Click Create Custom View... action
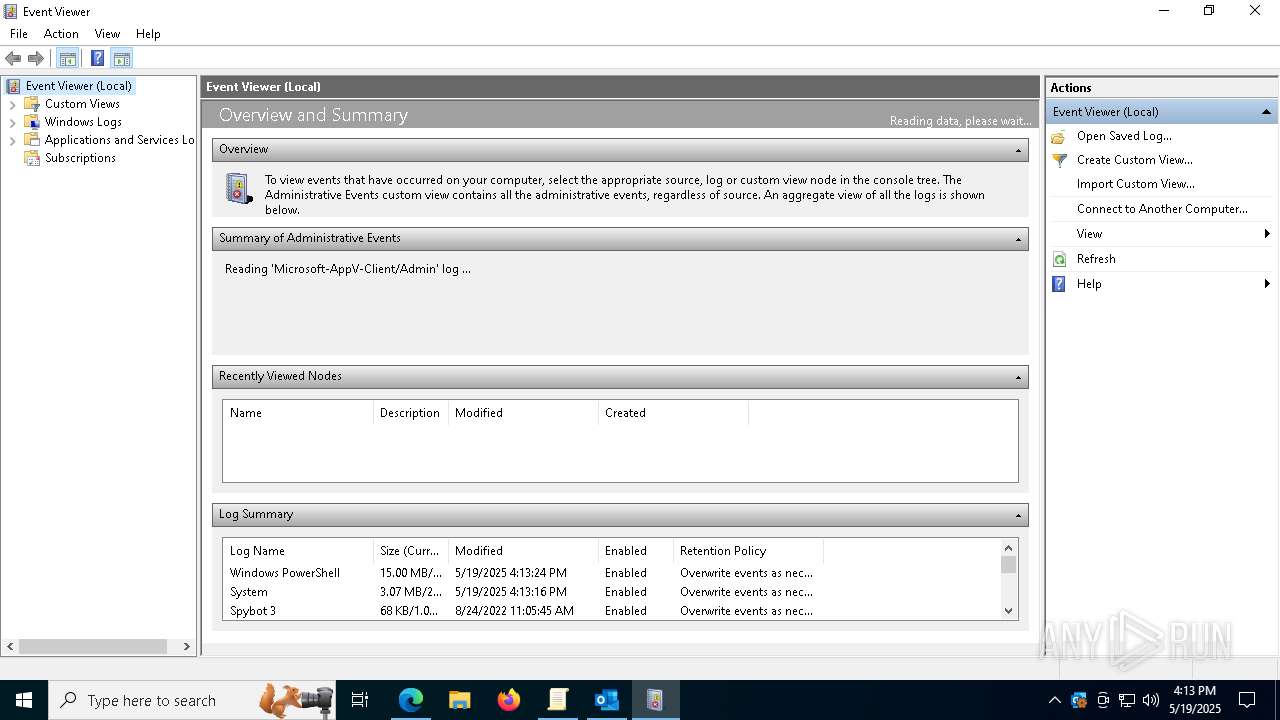 point(1134,160)
